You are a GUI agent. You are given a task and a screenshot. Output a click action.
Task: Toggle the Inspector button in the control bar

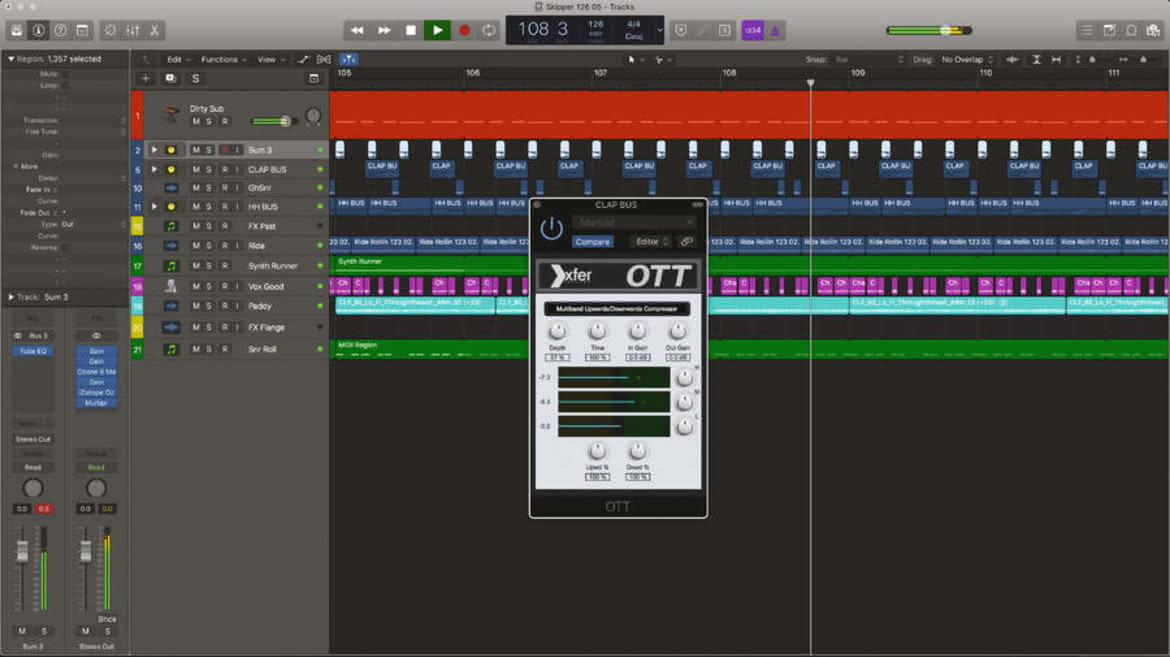(x=38, y=31)
